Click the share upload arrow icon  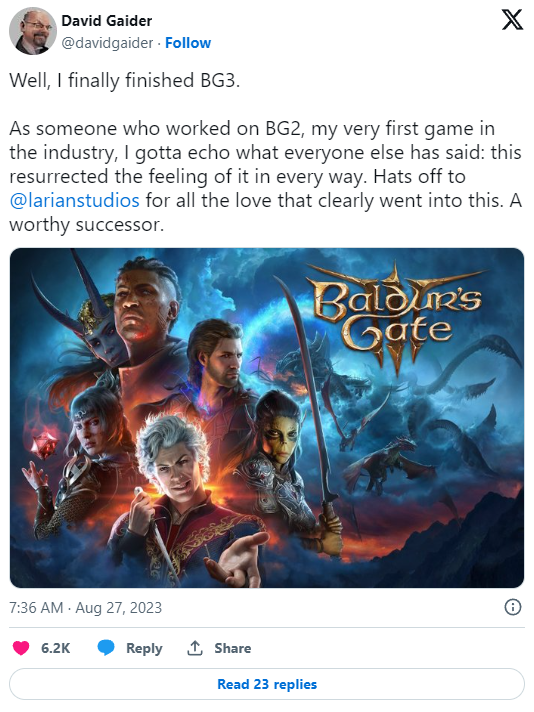coord(195,648)
